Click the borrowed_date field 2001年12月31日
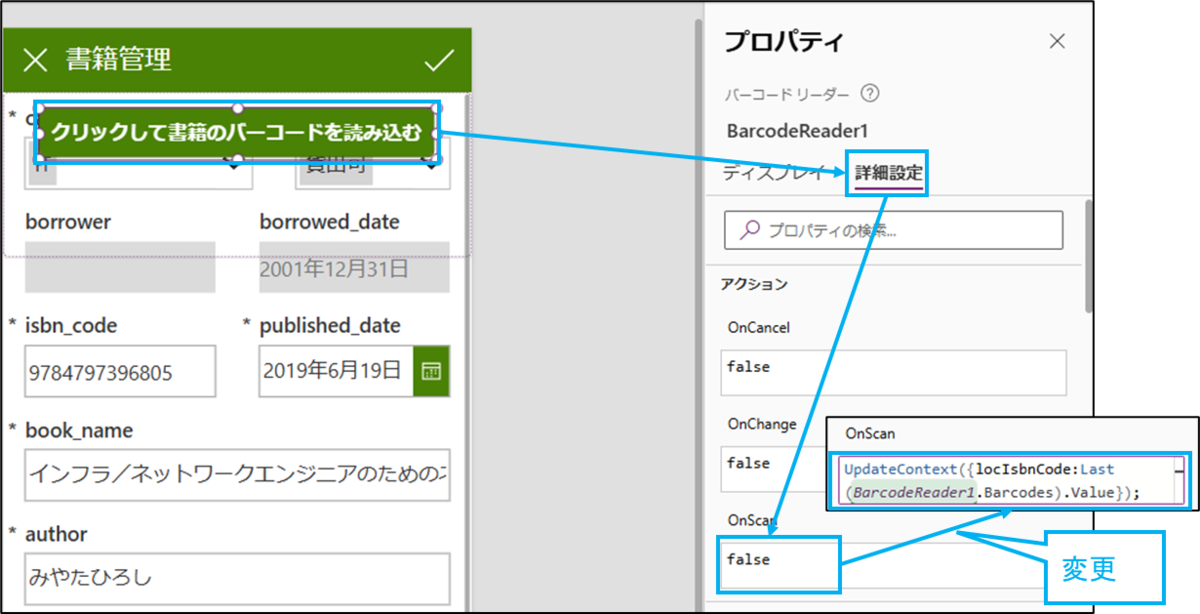Viewport: 1200px width, 614px height. [x=354, y=267]
